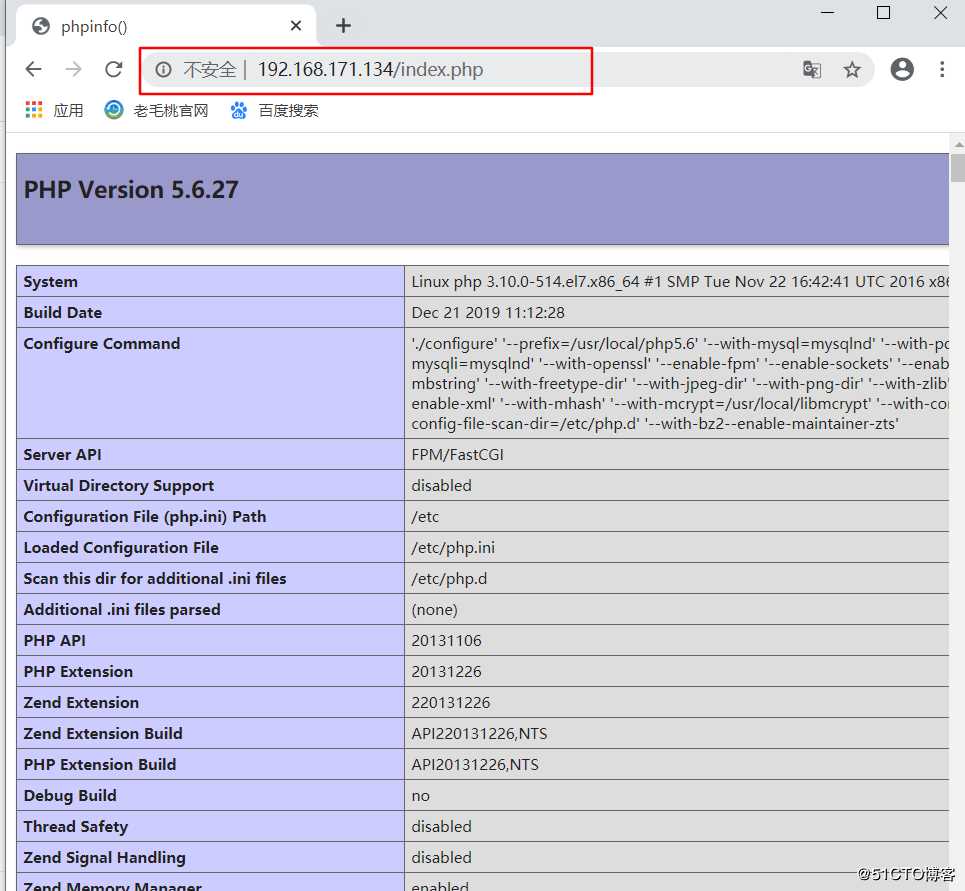The height and width of the screenshot is (891, 965).
Task: Click the '/etc/php.ini' value
Action: tap(453, 548)
